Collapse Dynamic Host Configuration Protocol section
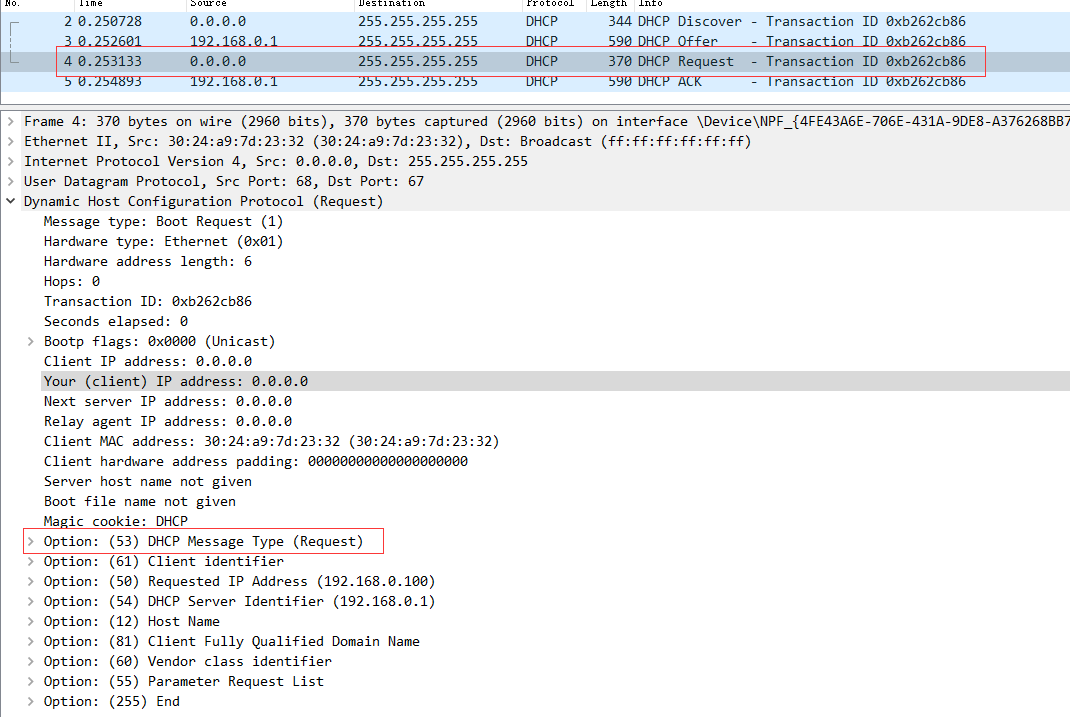Image resolution: width=1070 pixels, height=717 pixels. (11, 201)
